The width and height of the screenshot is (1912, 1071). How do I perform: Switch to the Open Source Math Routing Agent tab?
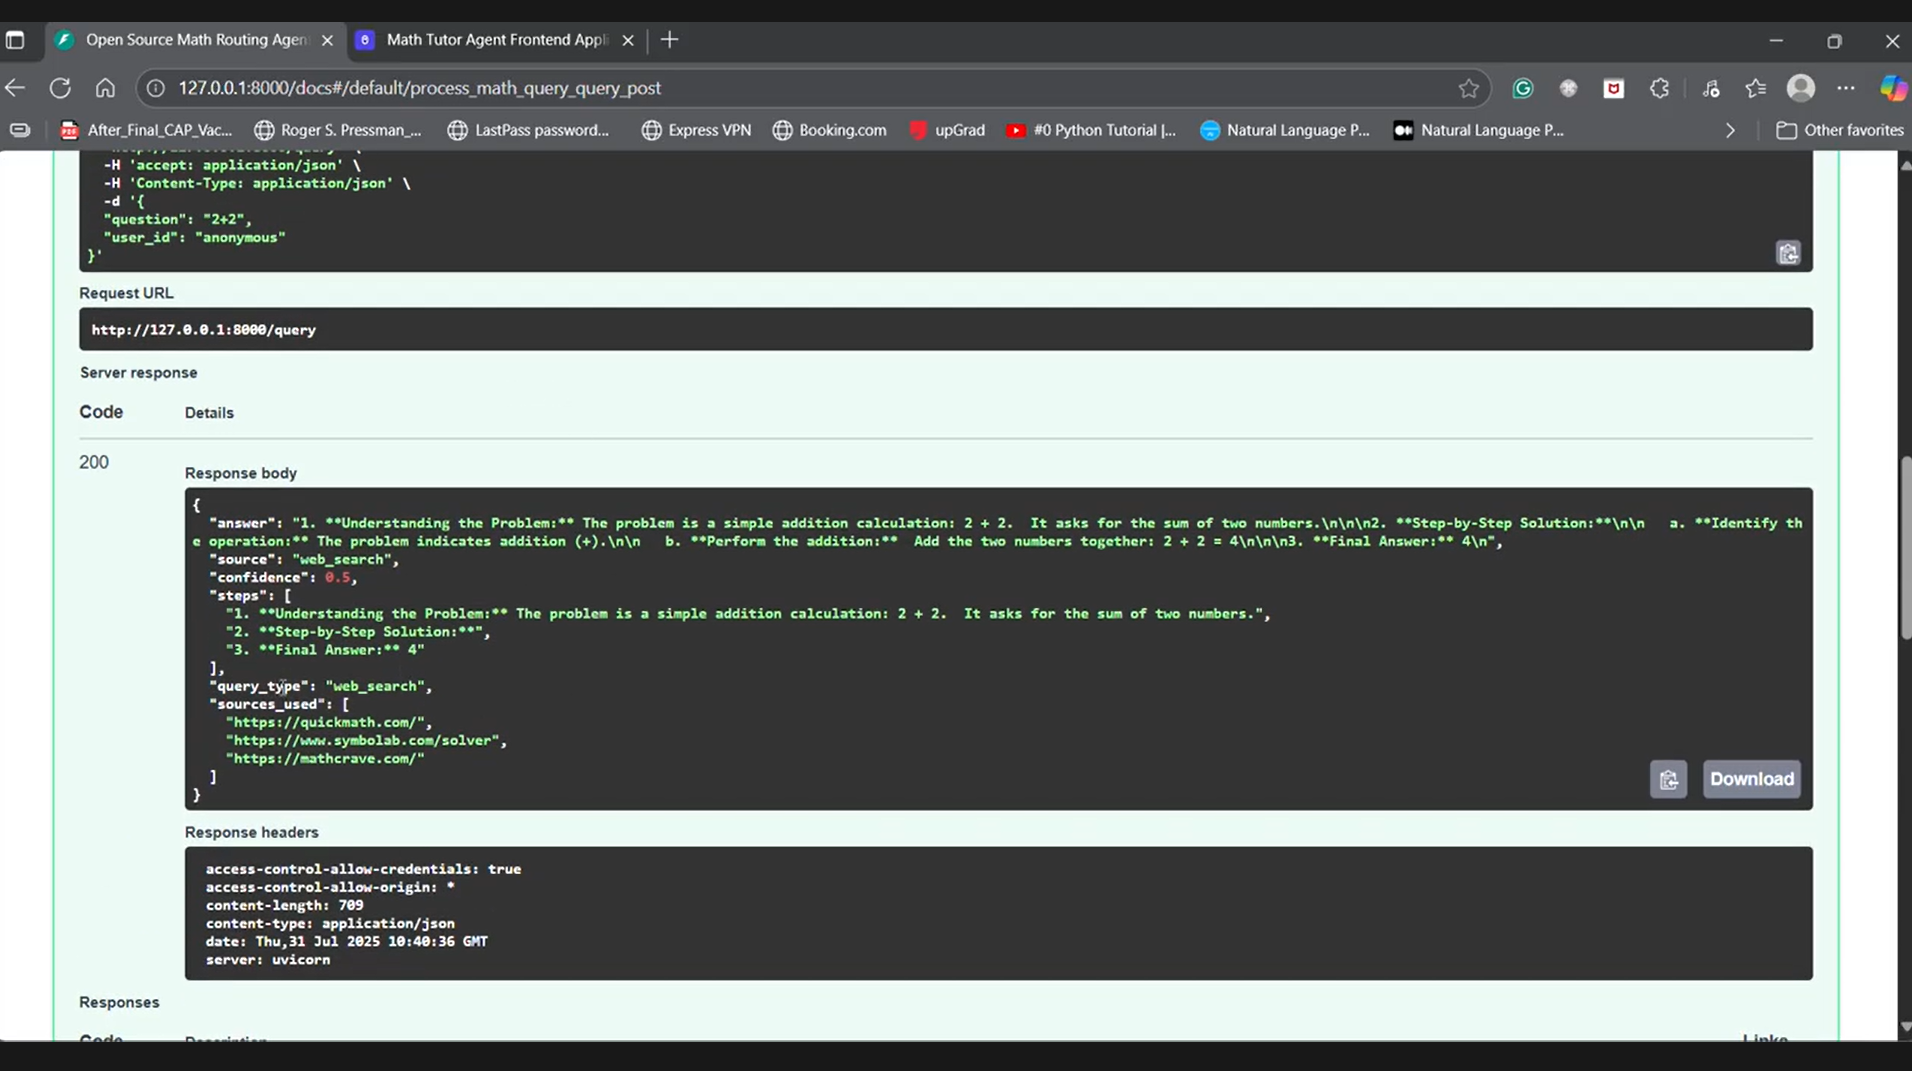(195, 40)
